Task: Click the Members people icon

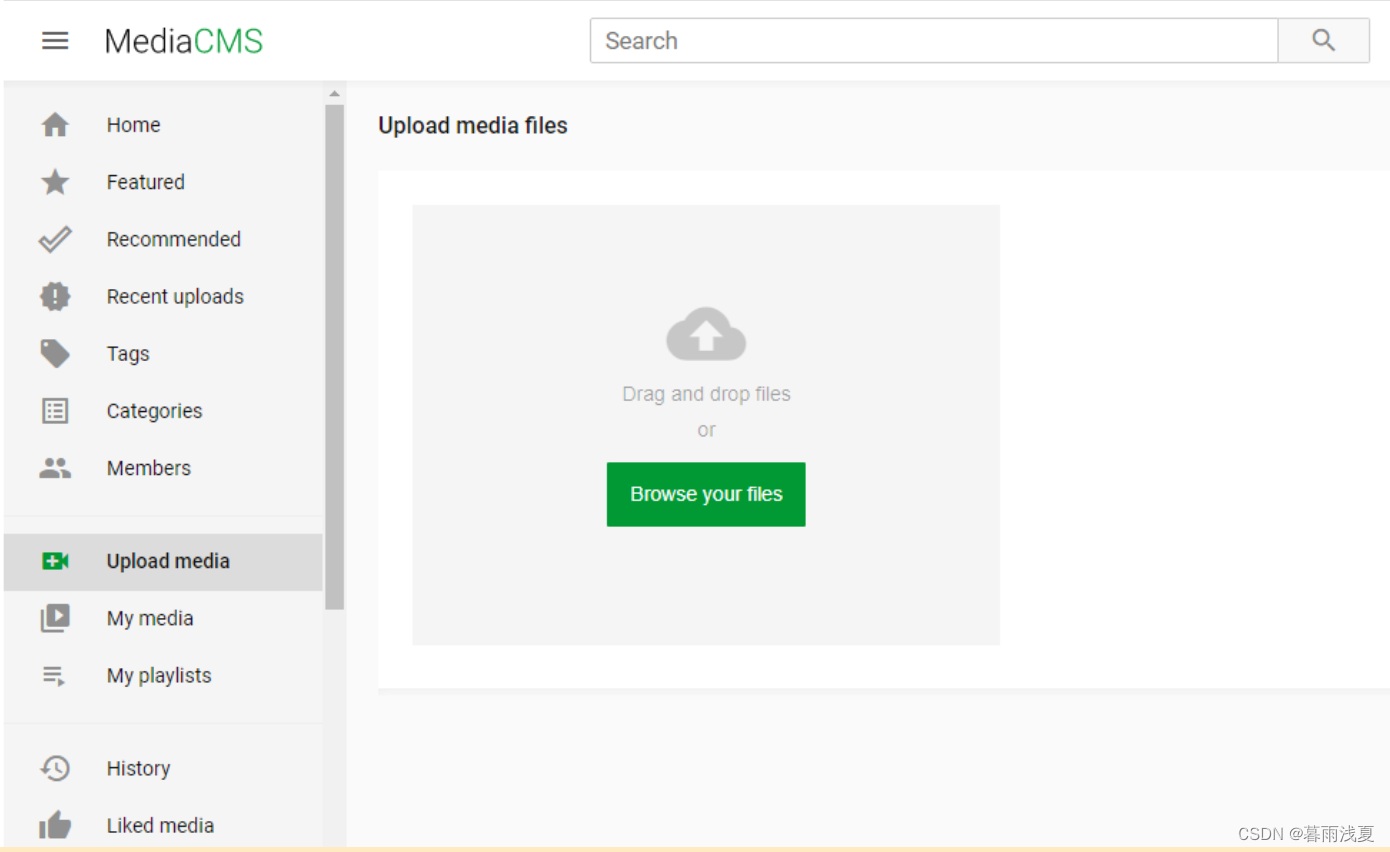Action: click(55, 468)
